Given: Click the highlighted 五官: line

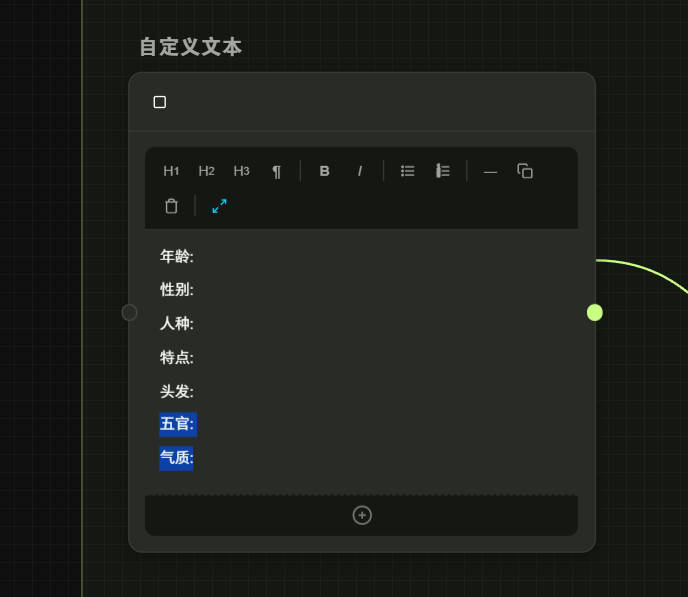Looking at the screenshot, I should click(x=177, y=424).
